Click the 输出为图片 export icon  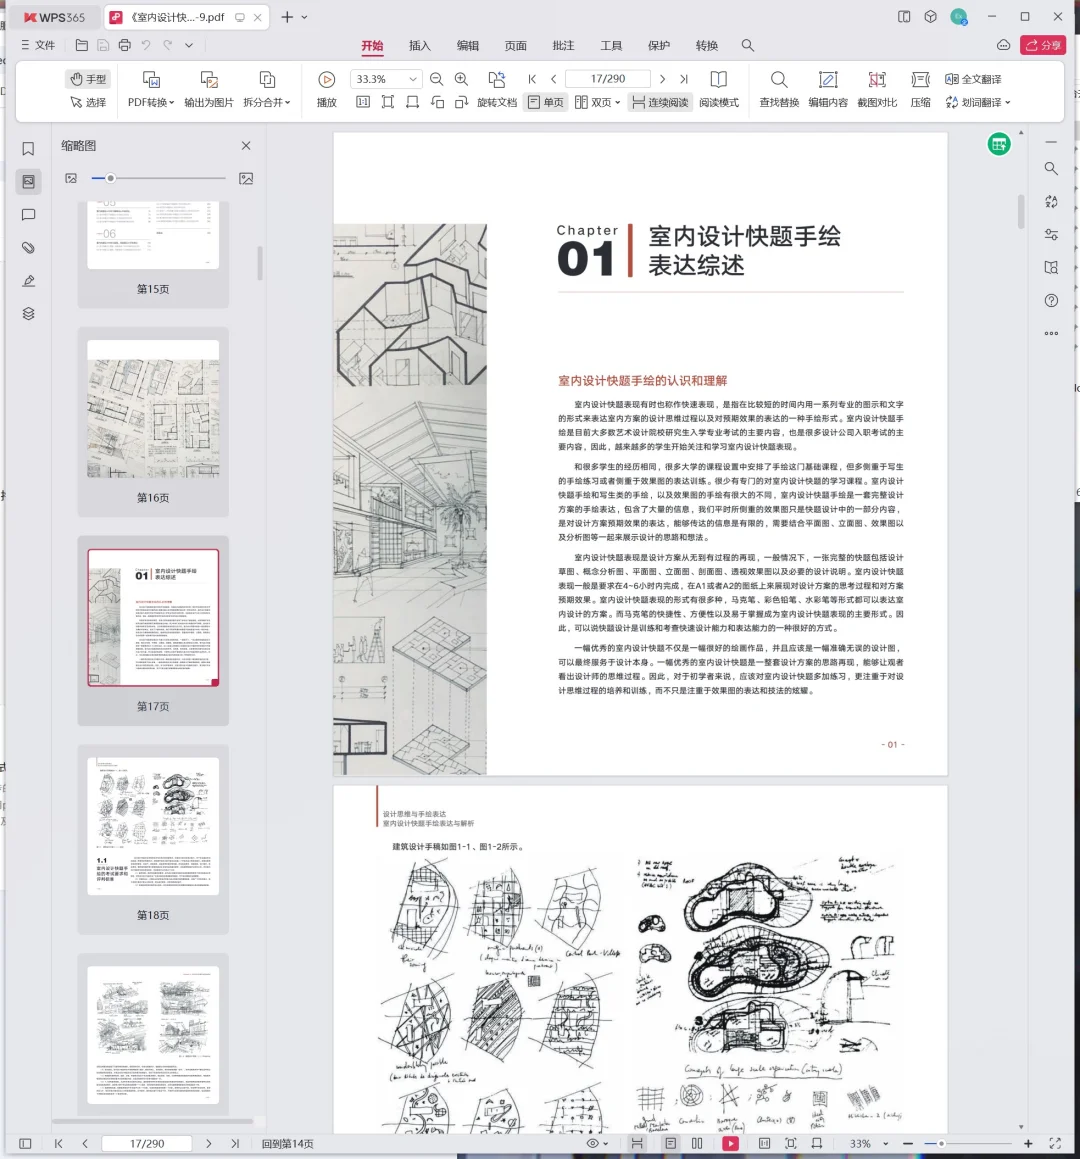[x=208, y=80]
